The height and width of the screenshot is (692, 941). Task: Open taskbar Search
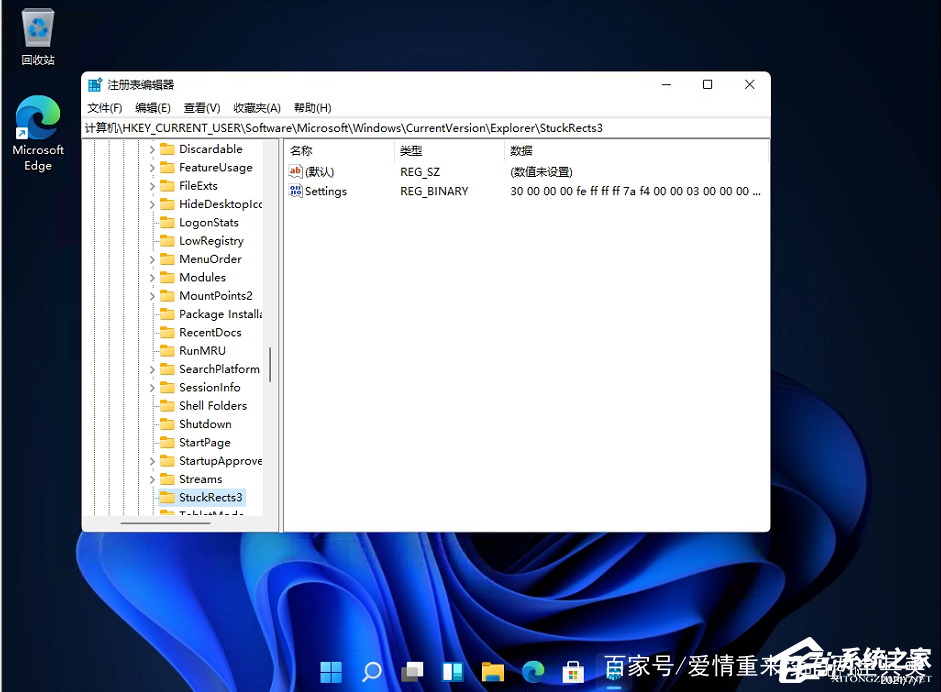pos(371,672)
